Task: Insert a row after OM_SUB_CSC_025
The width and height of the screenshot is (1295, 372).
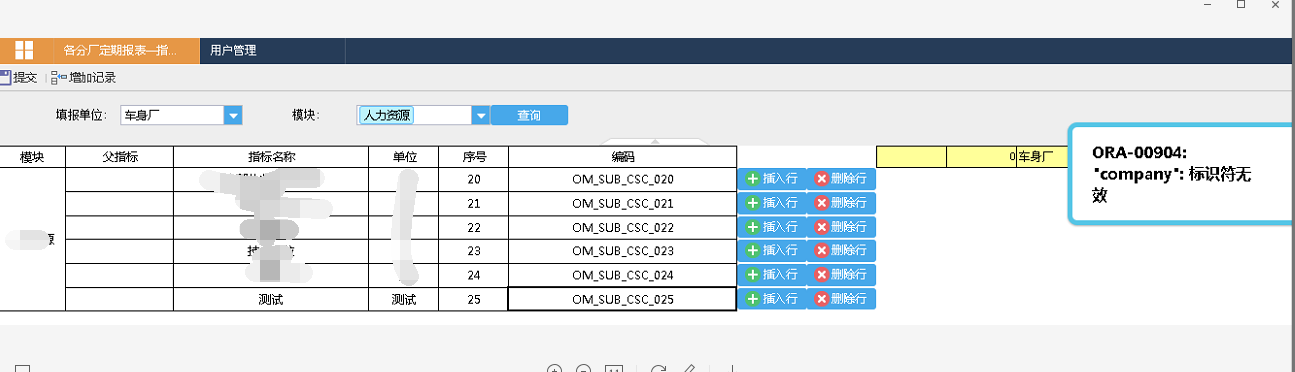Action: (x=771, y=299)
